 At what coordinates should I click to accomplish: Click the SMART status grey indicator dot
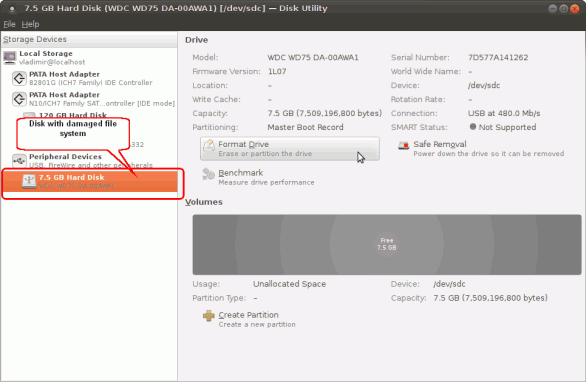click(473, 127)
